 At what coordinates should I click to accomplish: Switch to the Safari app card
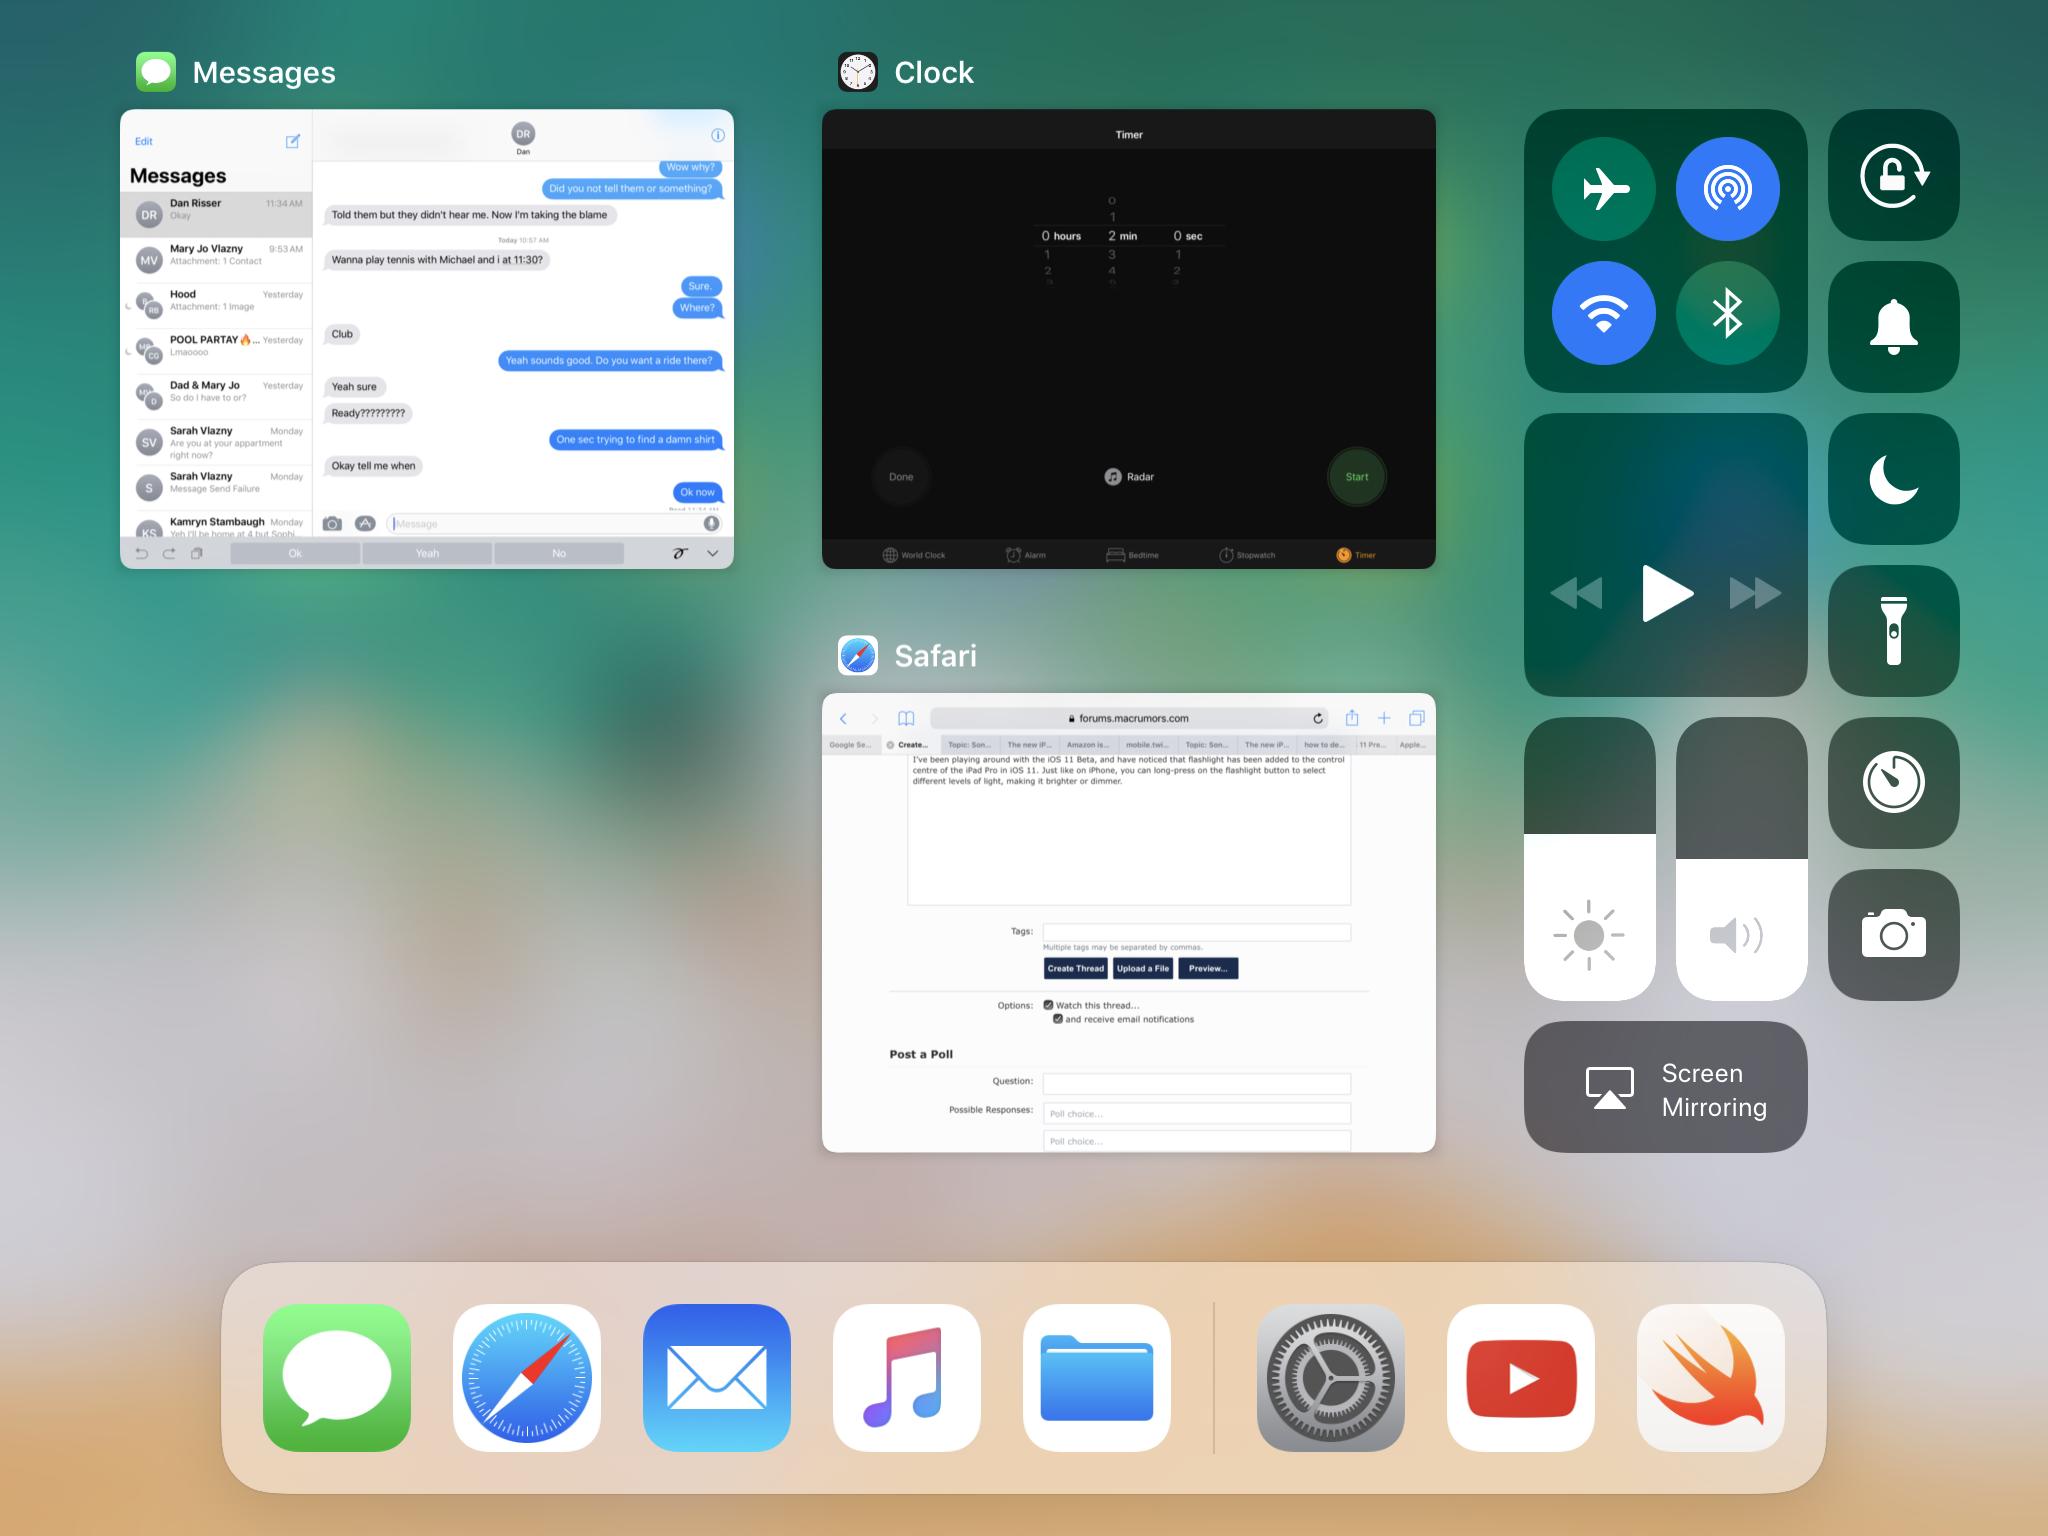click(1128, 922)
